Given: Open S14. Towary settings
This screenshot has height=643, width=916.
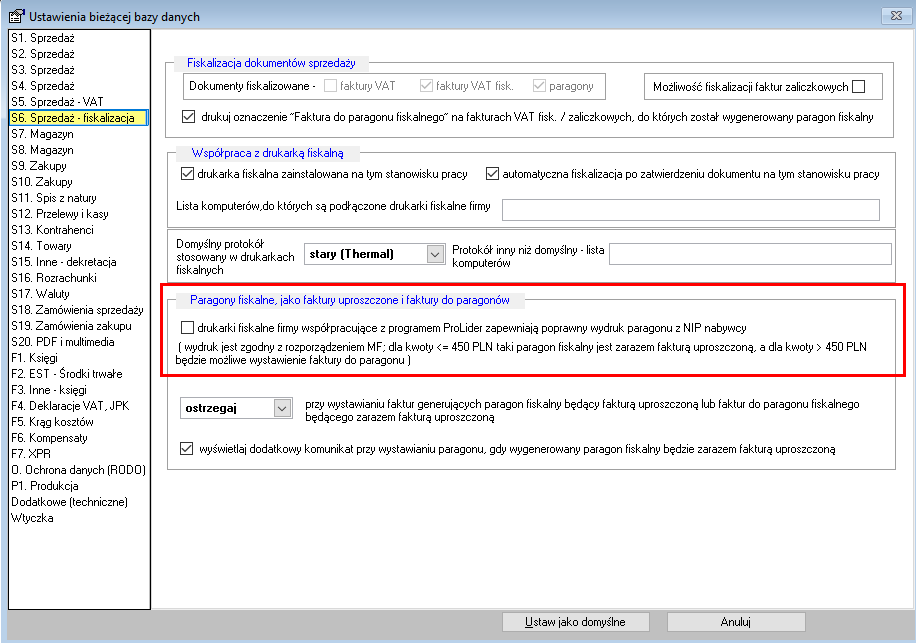Looking at the screenshot, I should click(79, 246).
